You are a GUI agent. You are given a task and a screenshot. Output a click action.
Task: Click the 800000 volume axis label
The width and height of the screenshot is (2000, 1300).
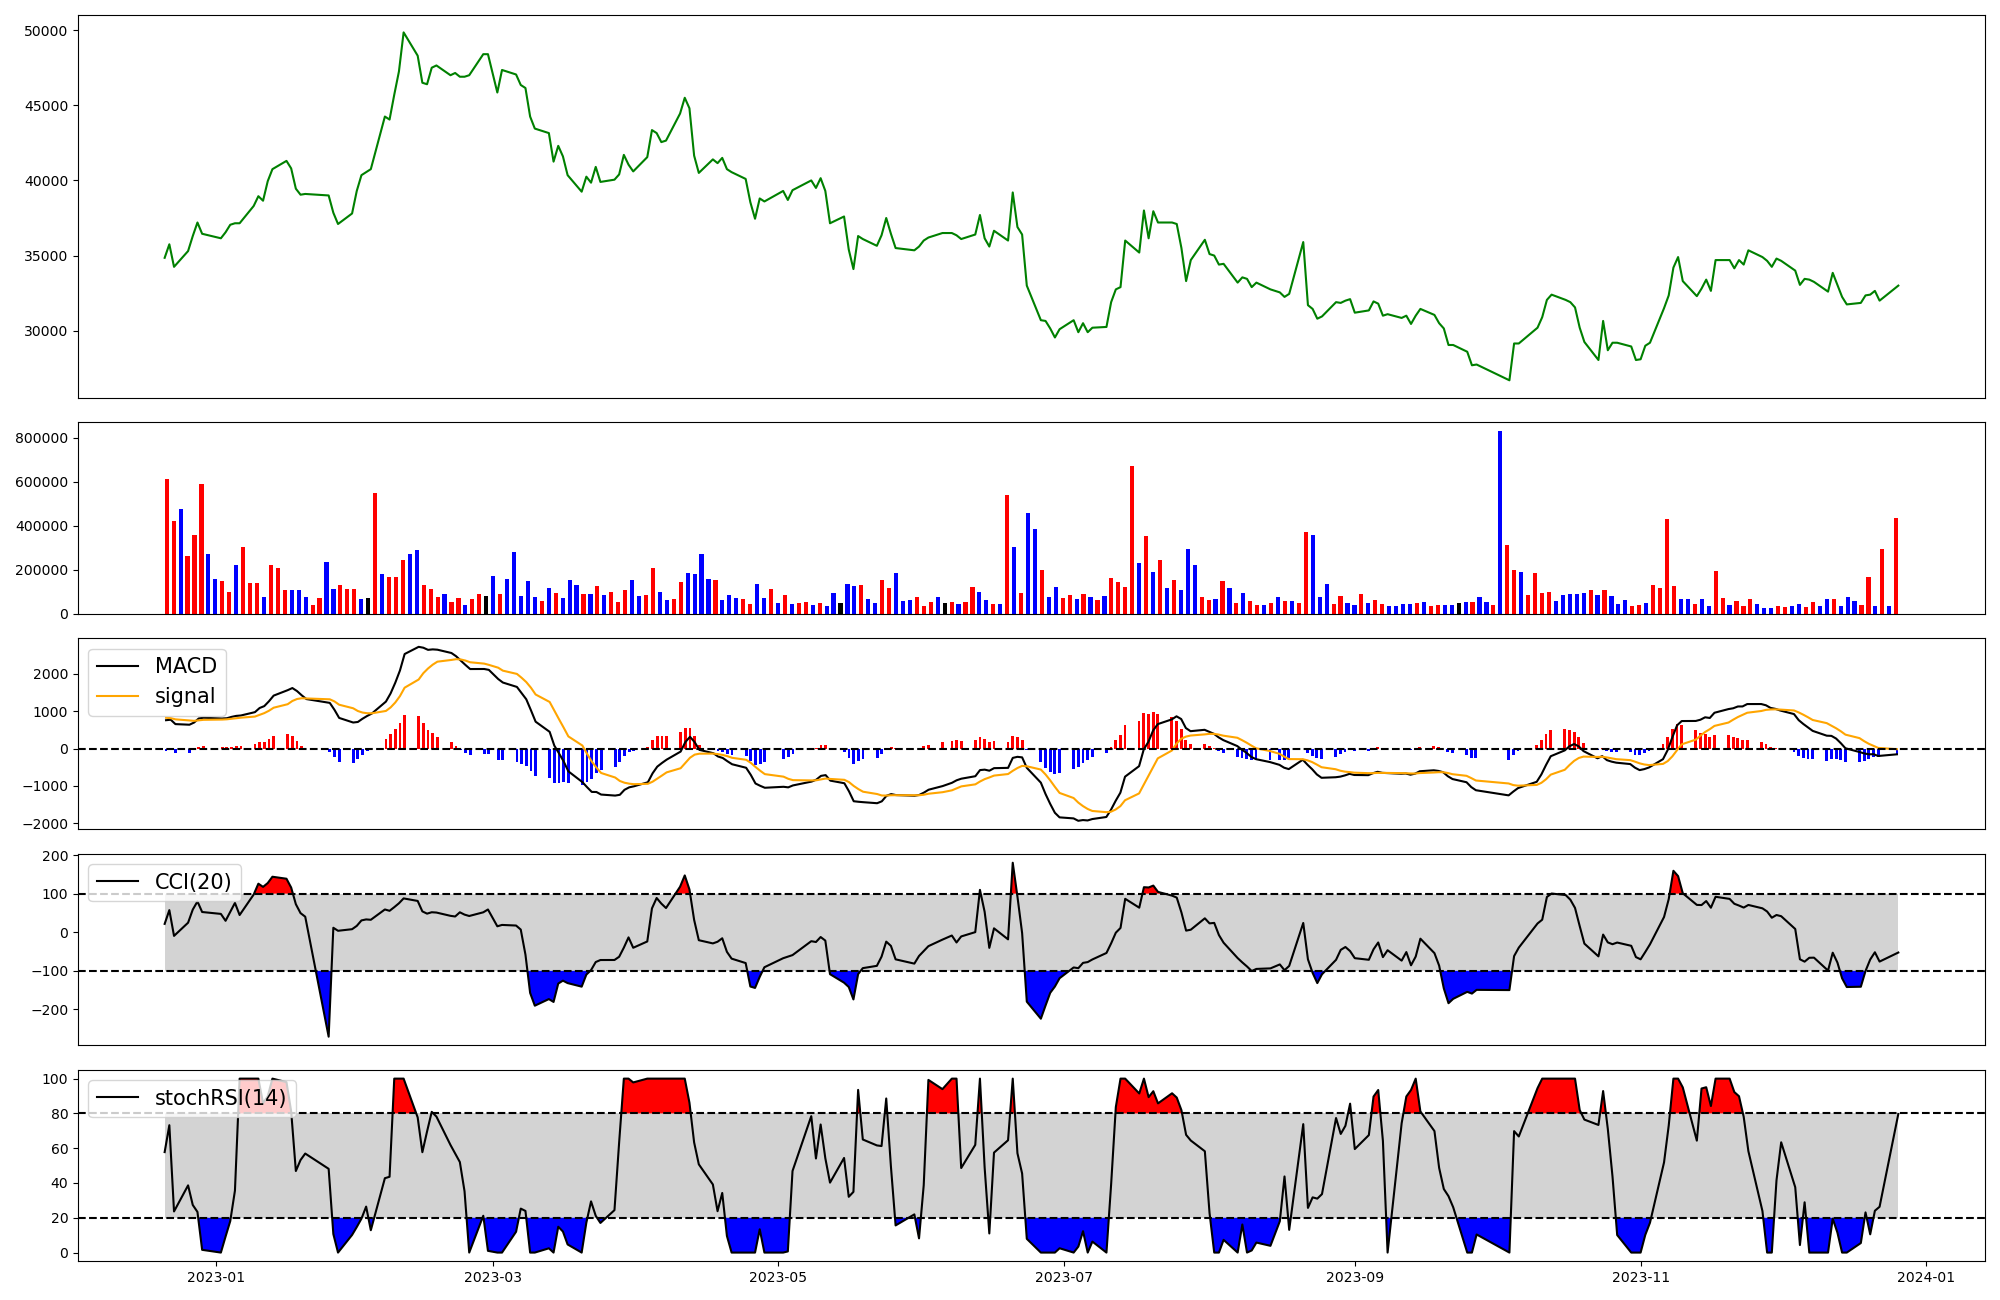coord(42,438)
